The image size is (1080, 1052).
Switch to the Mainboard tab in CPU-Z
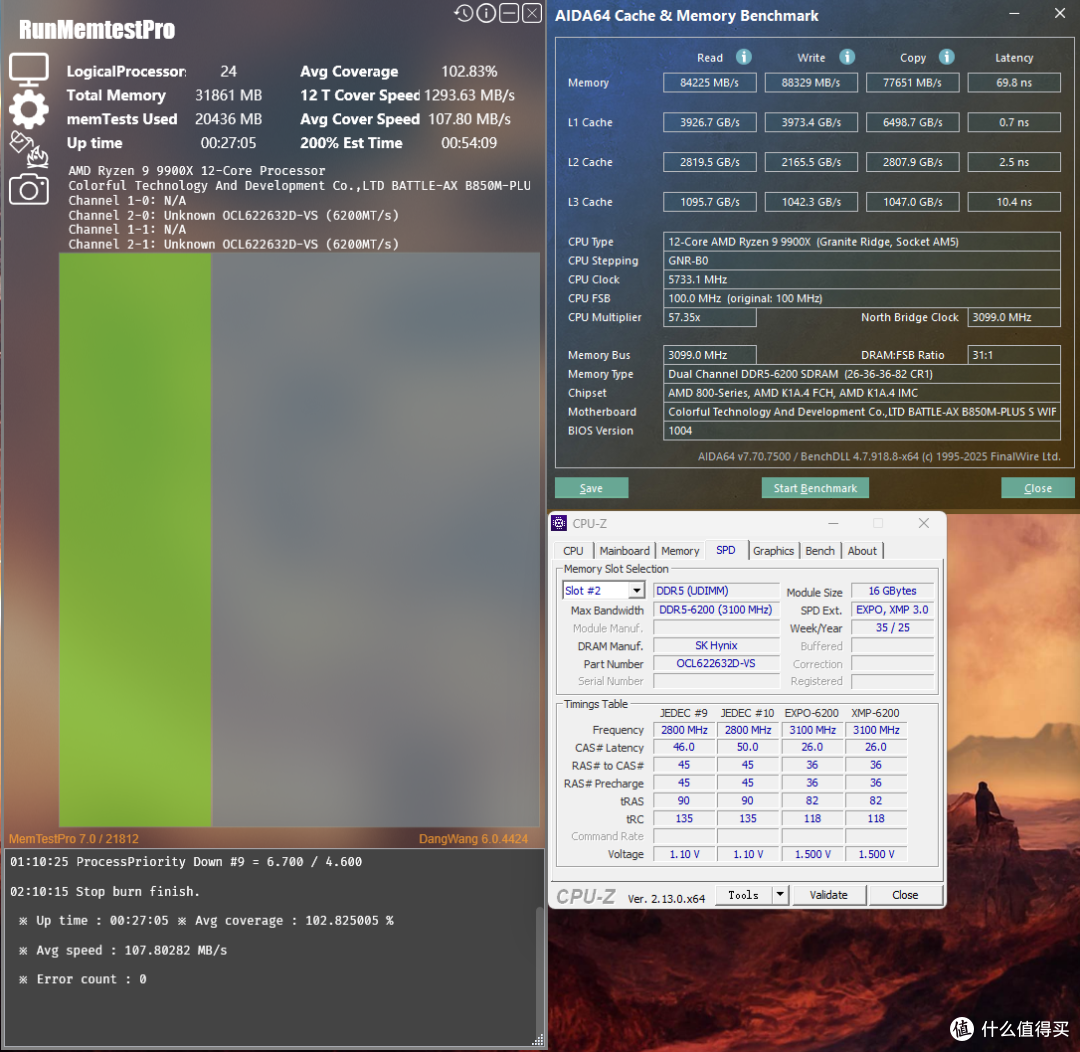coord(624,551)
